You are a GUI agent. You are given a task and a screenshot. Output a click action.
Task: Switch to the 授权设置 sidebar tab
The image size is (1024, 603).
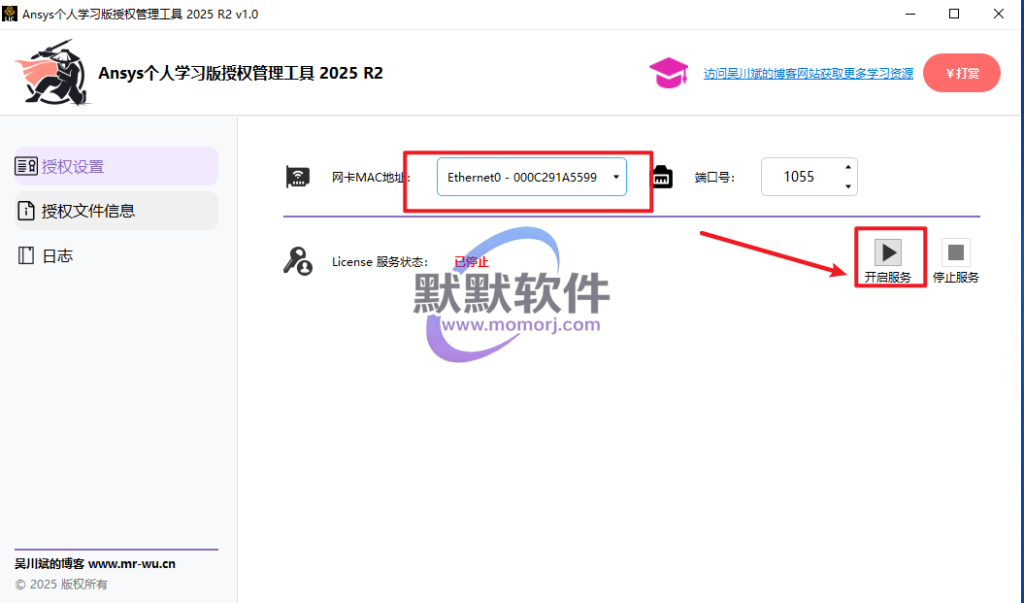point(116,166)
